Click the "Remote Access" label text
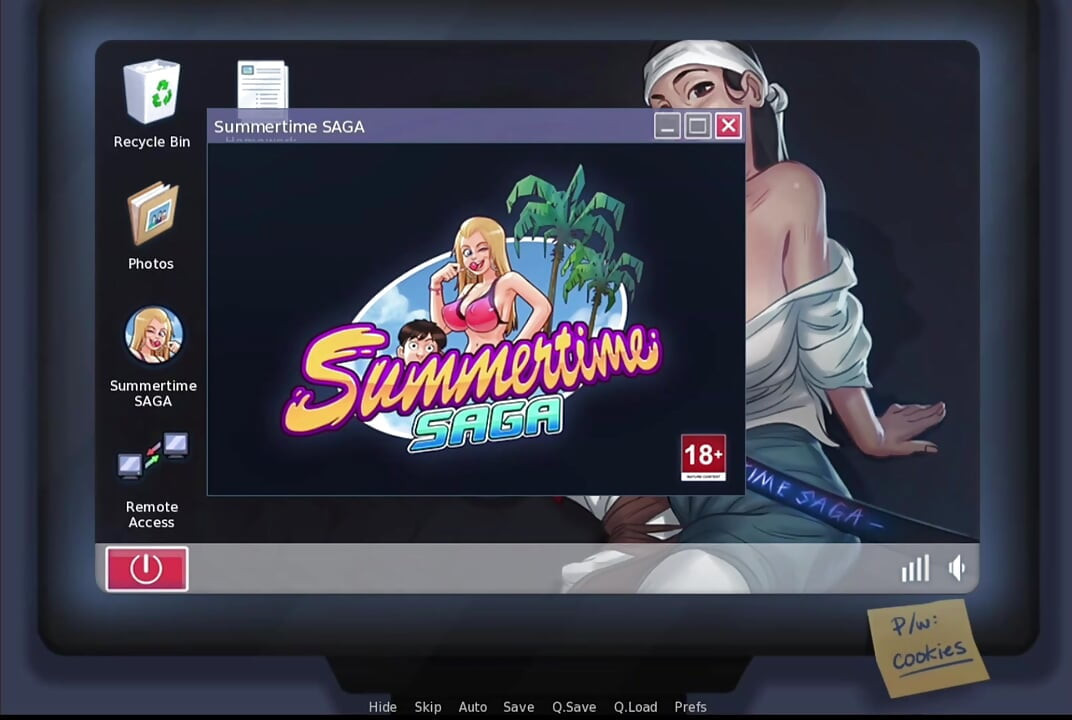 pos(152,514)
